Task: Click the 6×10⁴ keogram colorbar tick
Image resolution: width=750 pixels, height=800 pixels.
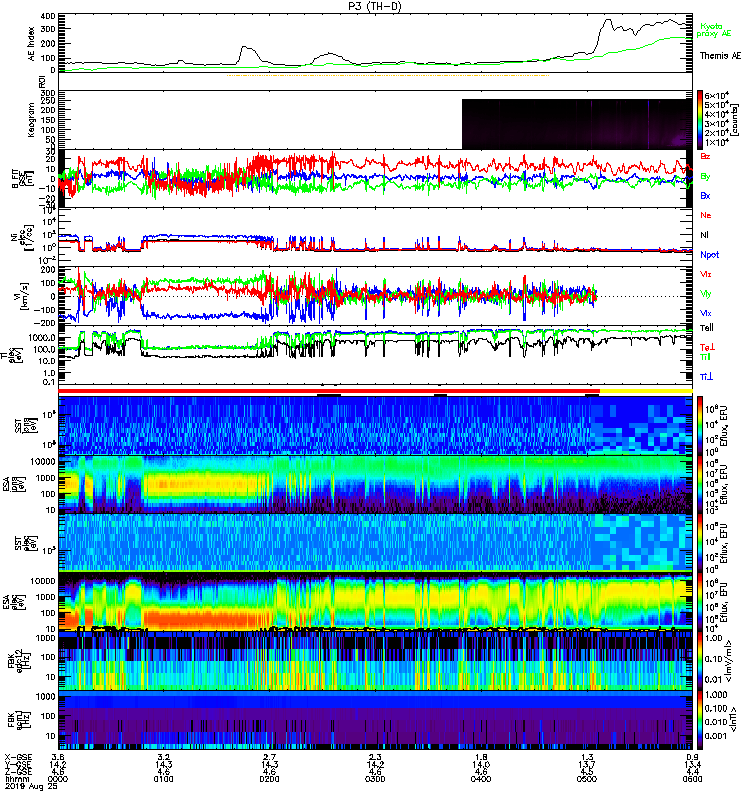Action: (717, 95)
